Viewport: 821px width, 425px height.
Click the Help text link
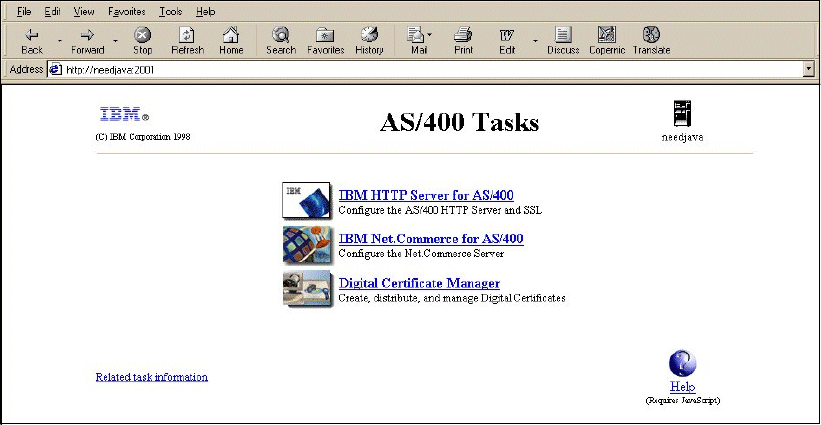point(683,387)
